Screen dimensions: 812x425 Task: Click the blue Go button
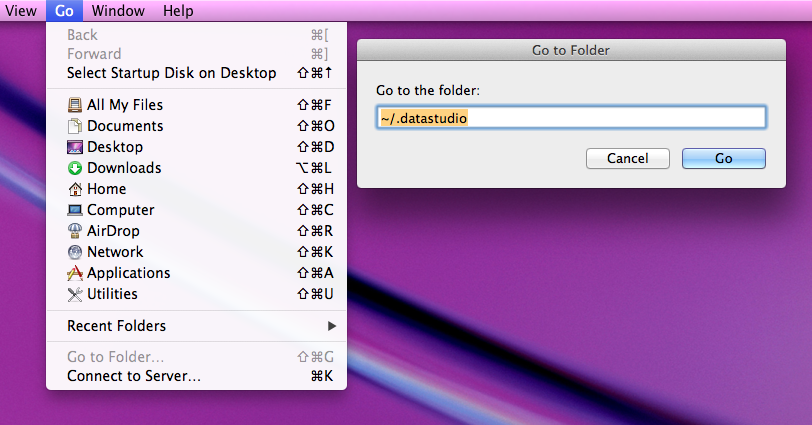coord(723,158)
